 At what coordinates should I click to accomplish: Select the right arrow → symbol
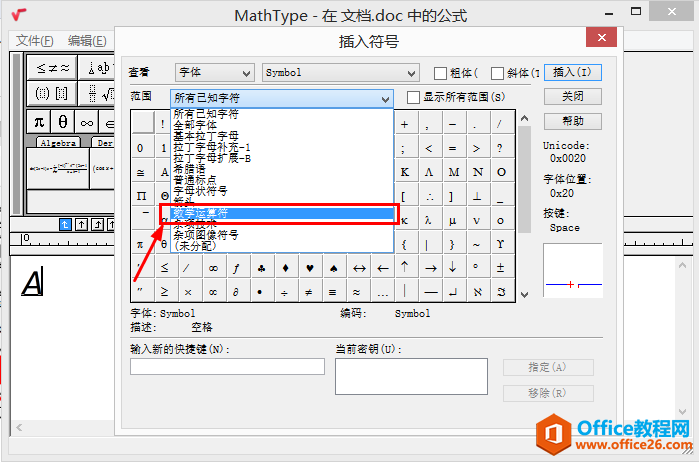430,268
